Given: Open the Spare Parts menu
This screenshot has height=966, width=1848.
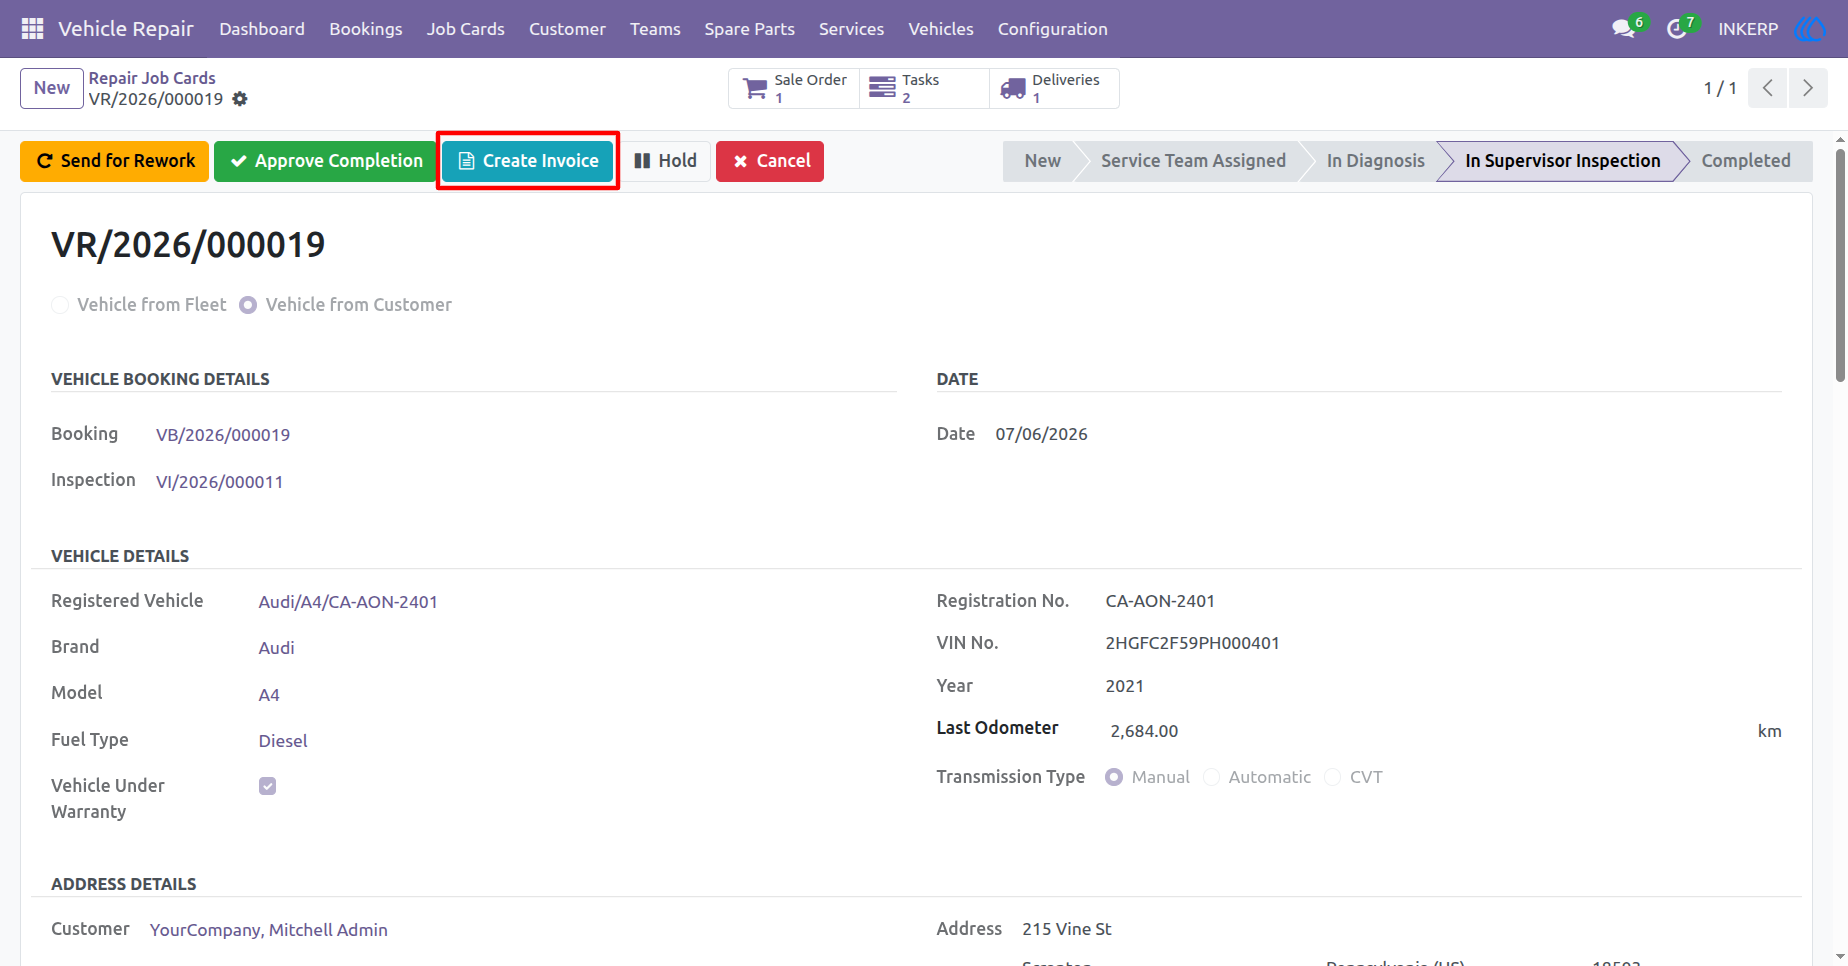Looking at the screenshot, I should [x=750, y=29].
